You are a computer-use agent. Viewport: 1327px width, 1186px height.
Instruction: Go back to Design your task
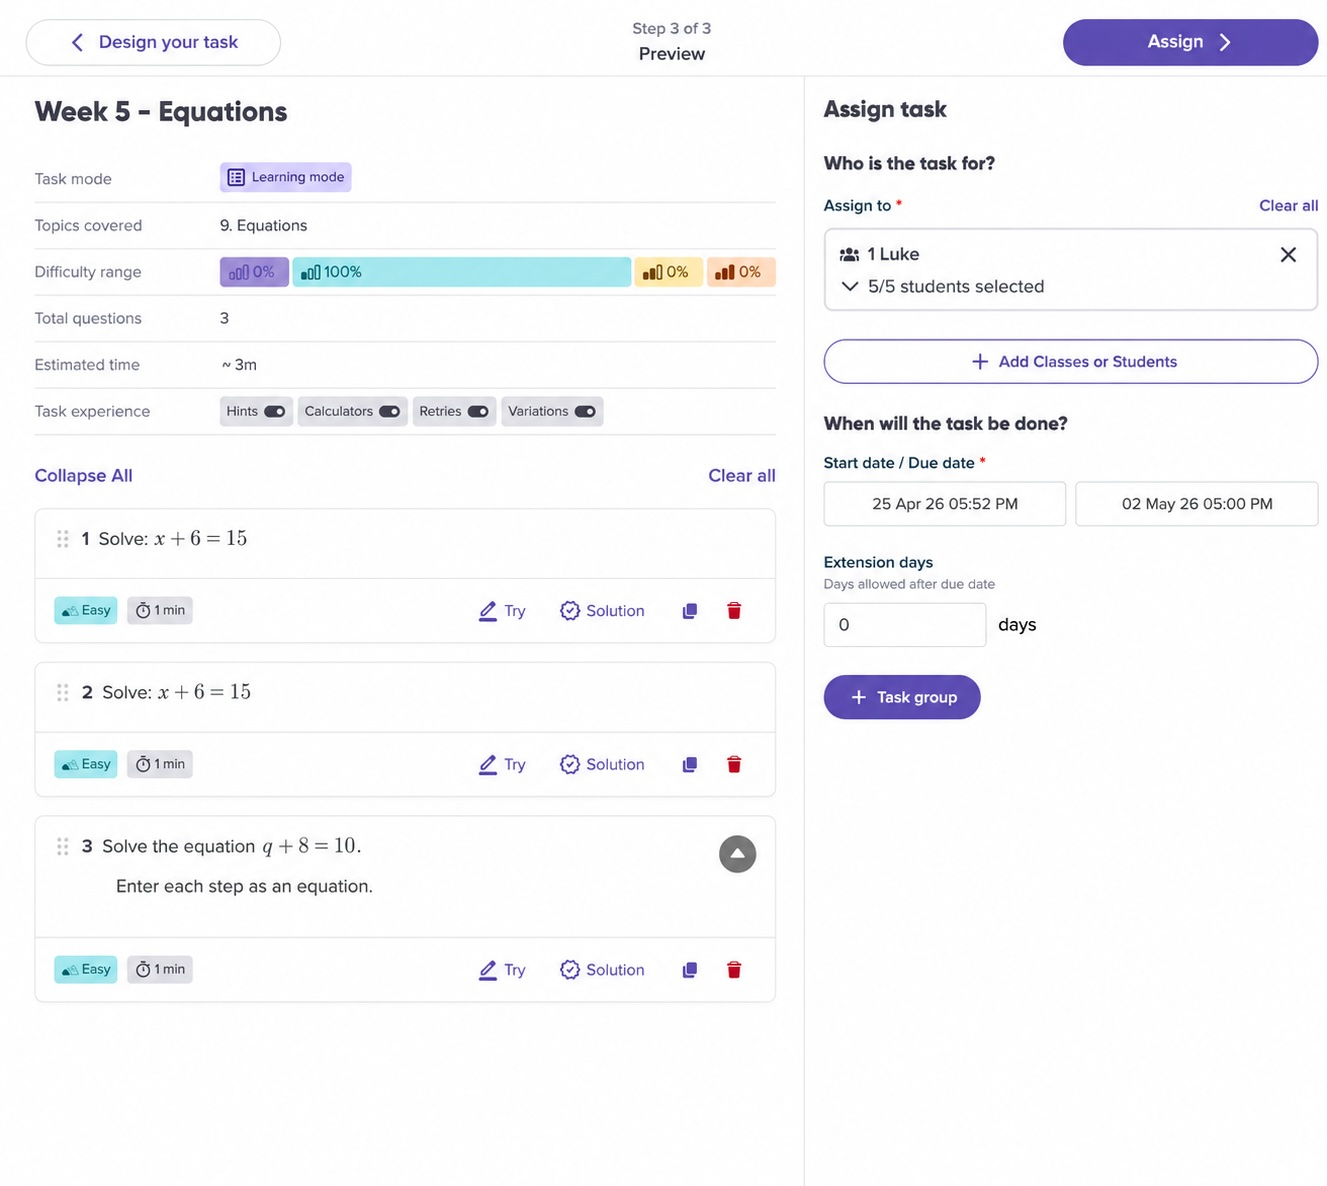[x=153, y=42]
